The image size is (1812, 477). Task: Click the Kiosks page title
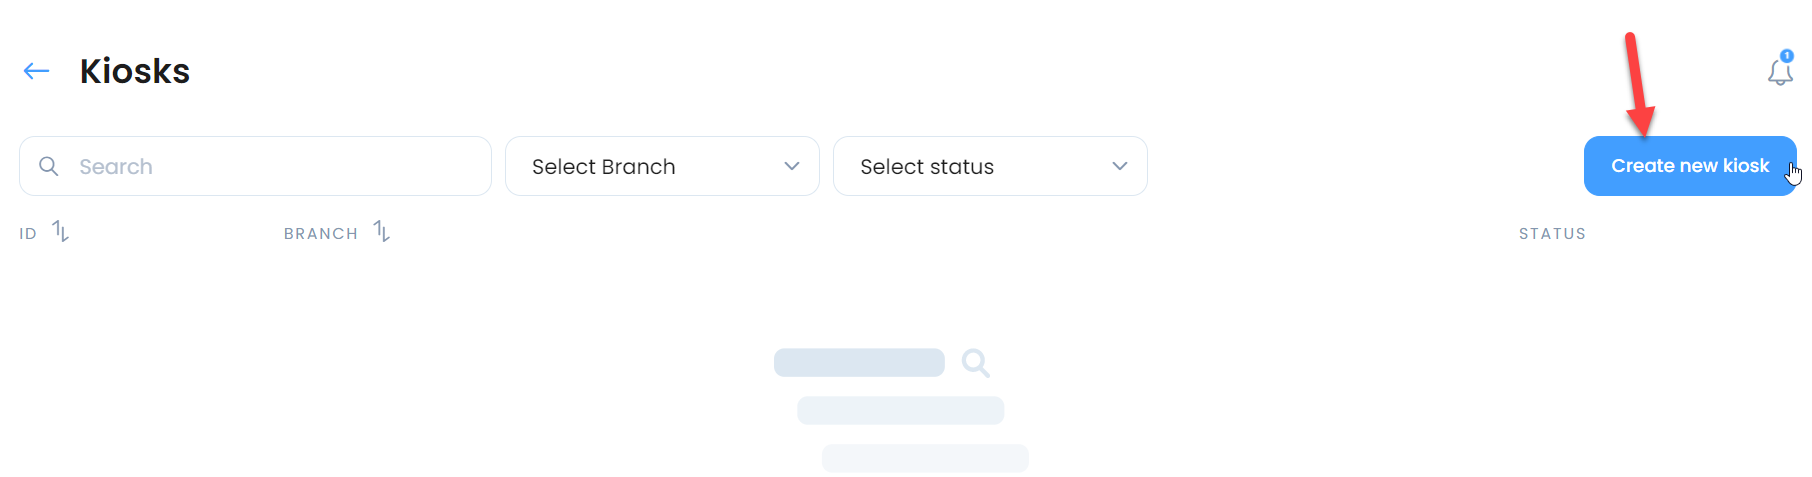coord(135,71)
